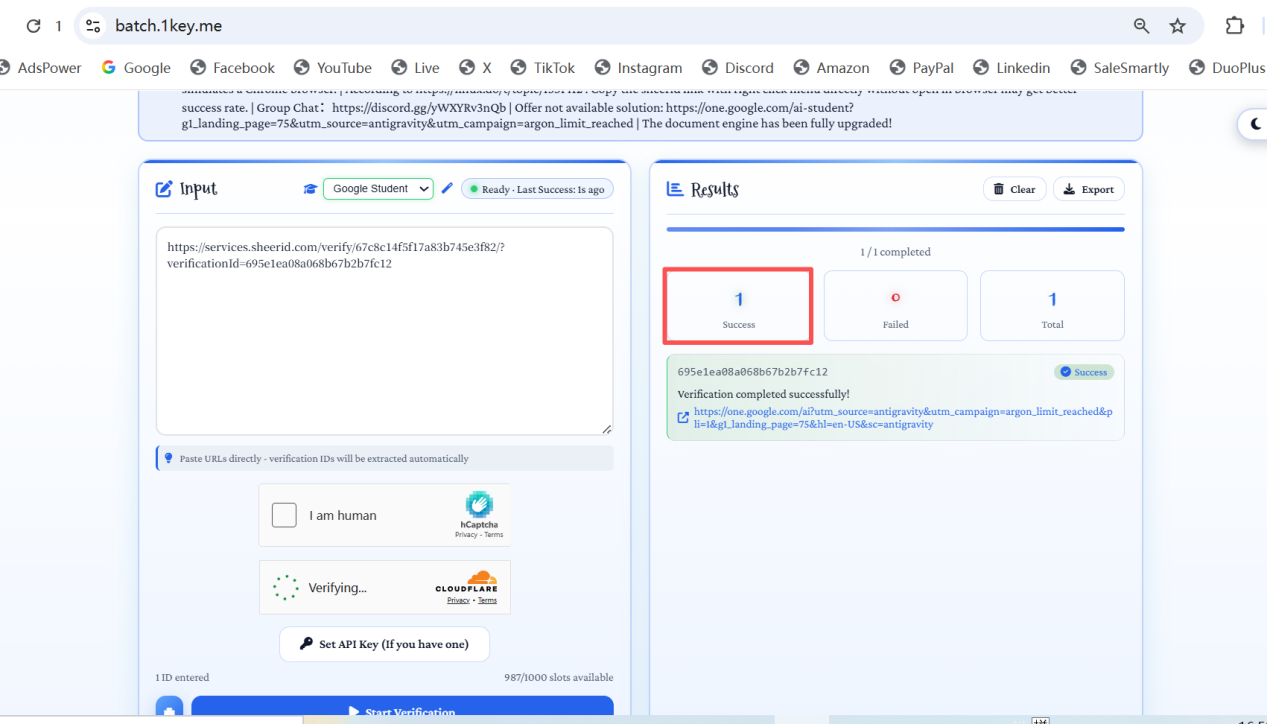Clear the results with the Clear button
Screen dimensions: 1267x724
[x=1015, y=189]
